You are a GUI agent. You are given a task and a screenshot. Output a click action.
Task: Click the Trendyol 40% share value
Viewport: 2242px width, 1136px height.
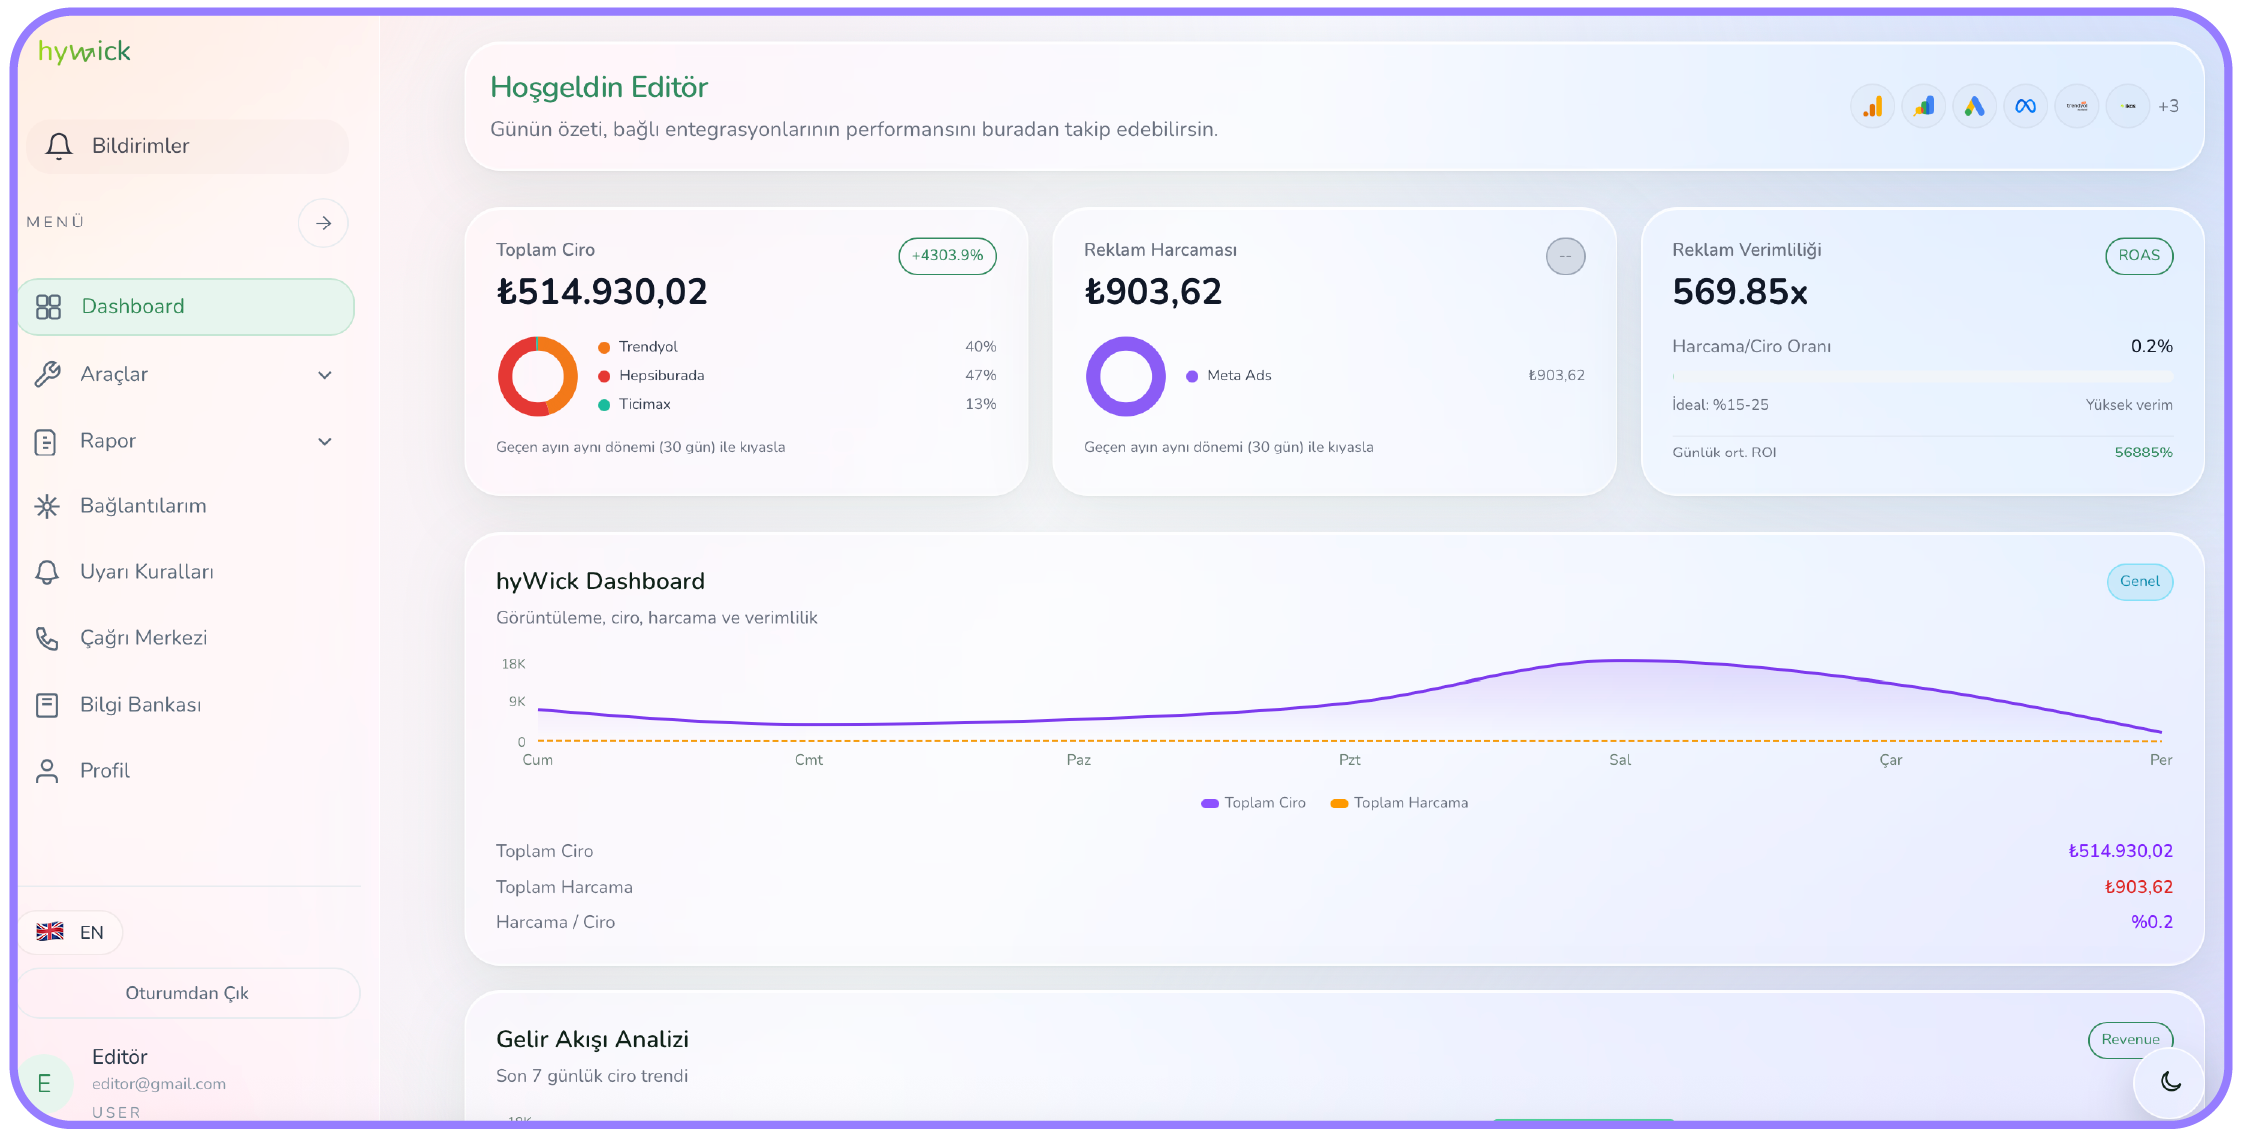pyautogui.click(x=980, y=347)
